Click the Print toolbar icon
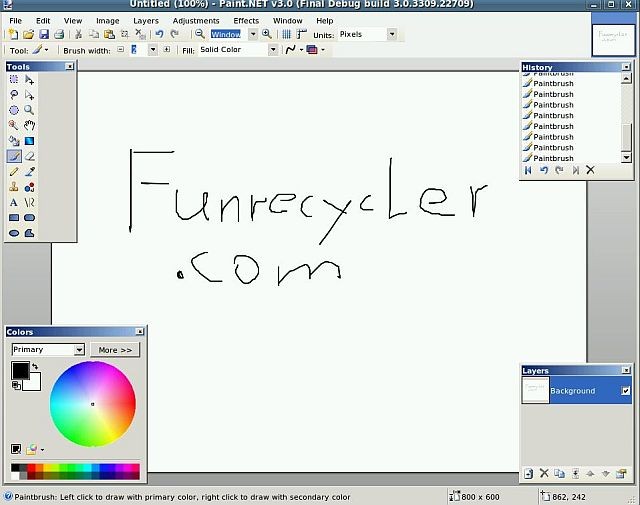Screen dimensions: 640x505 (59, 34)
